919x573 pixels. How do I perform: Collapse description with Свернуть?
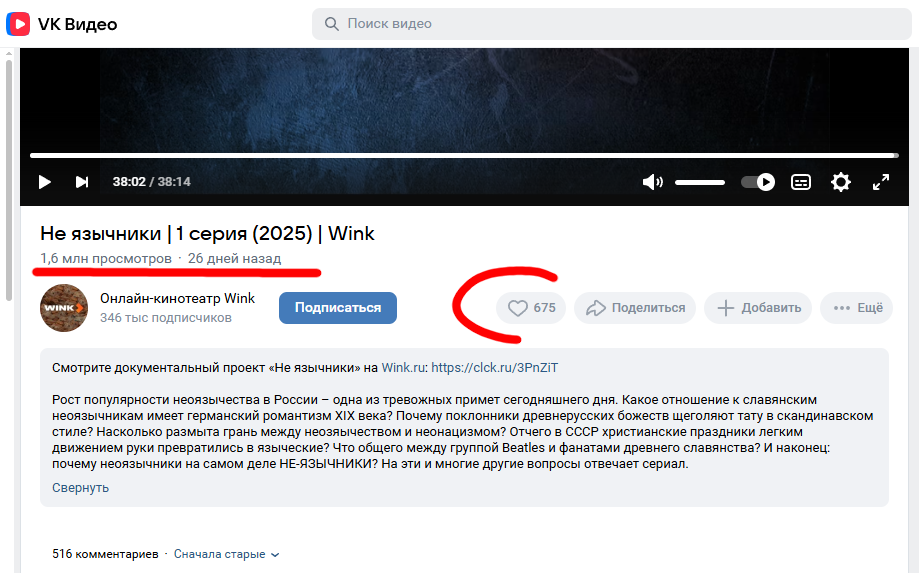click(x=80, y=488)
